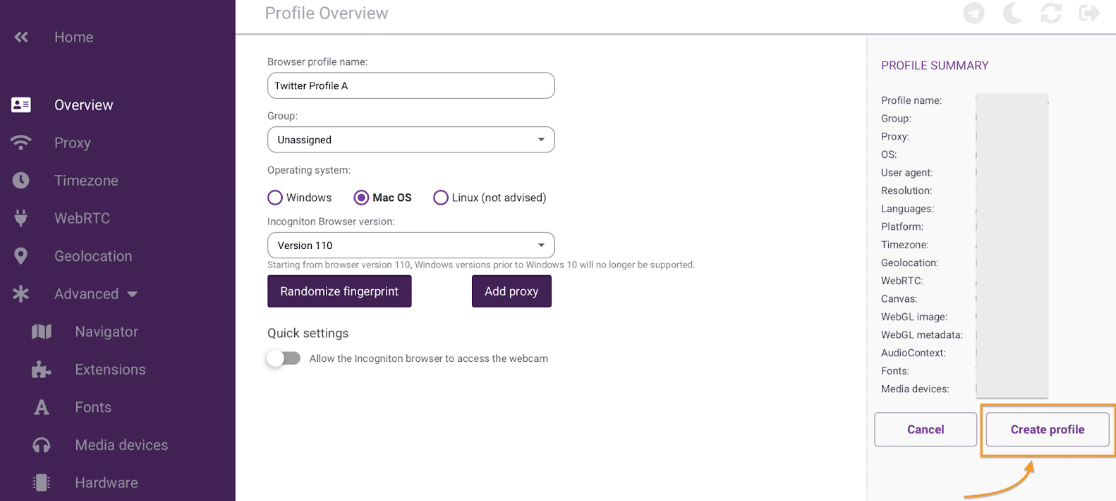The image size is (1116, 501).
Task: Click the Telegram paper plane icon
Action: point(974,13)
